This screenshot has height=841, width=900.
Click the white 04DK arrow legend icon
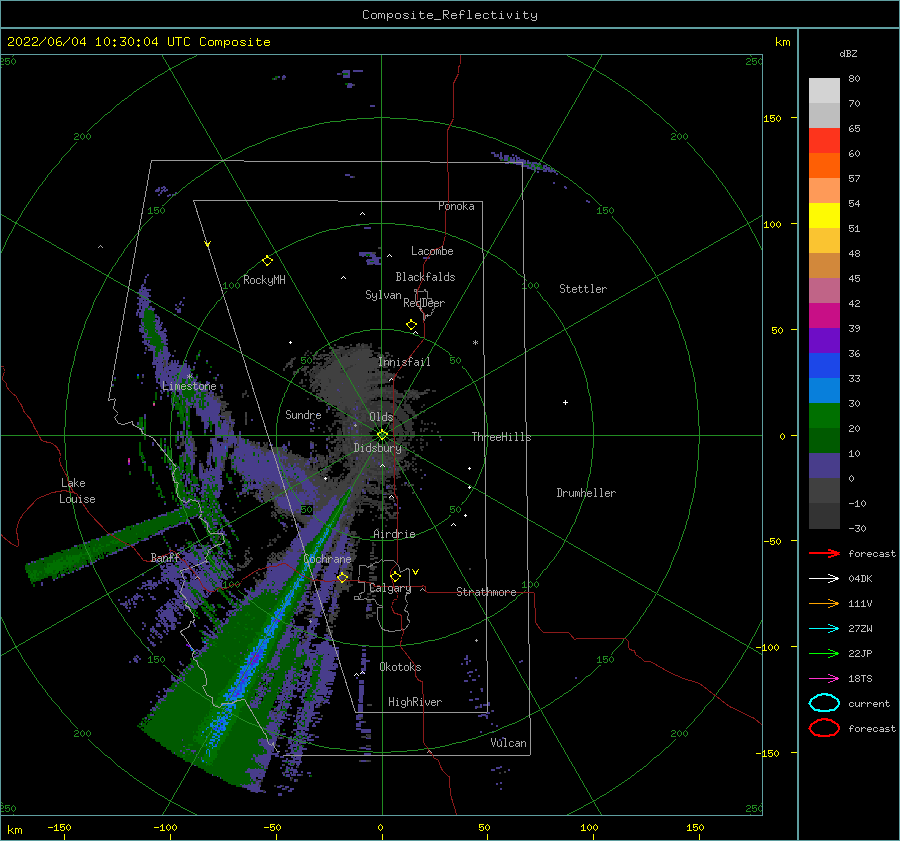[x=824, y=579]
